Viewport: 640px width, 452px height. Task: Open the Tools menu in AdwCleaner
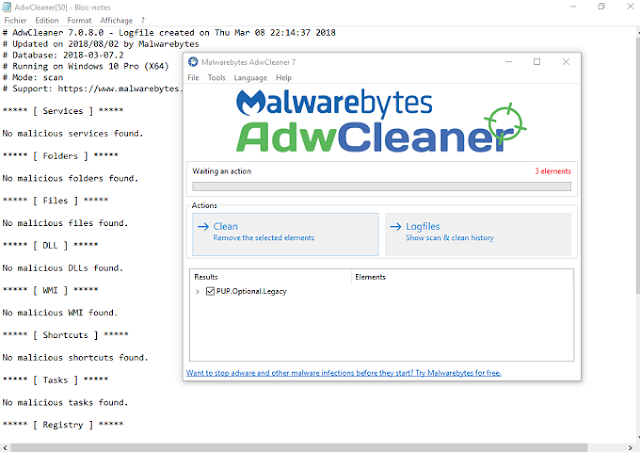(216, 78)
